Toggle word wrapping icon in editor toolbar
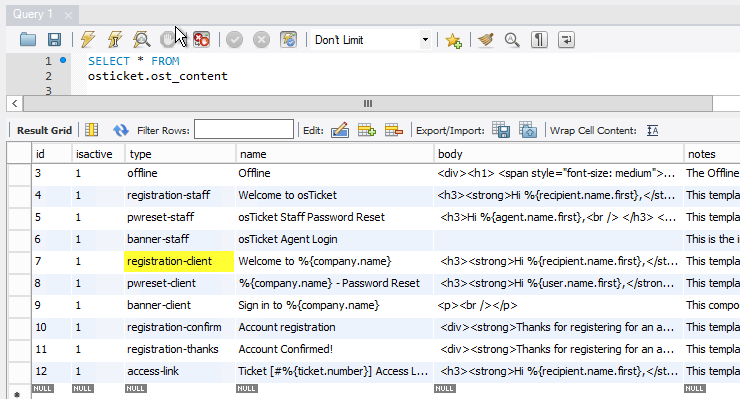 pyautogui.click(x=566, y=40)
